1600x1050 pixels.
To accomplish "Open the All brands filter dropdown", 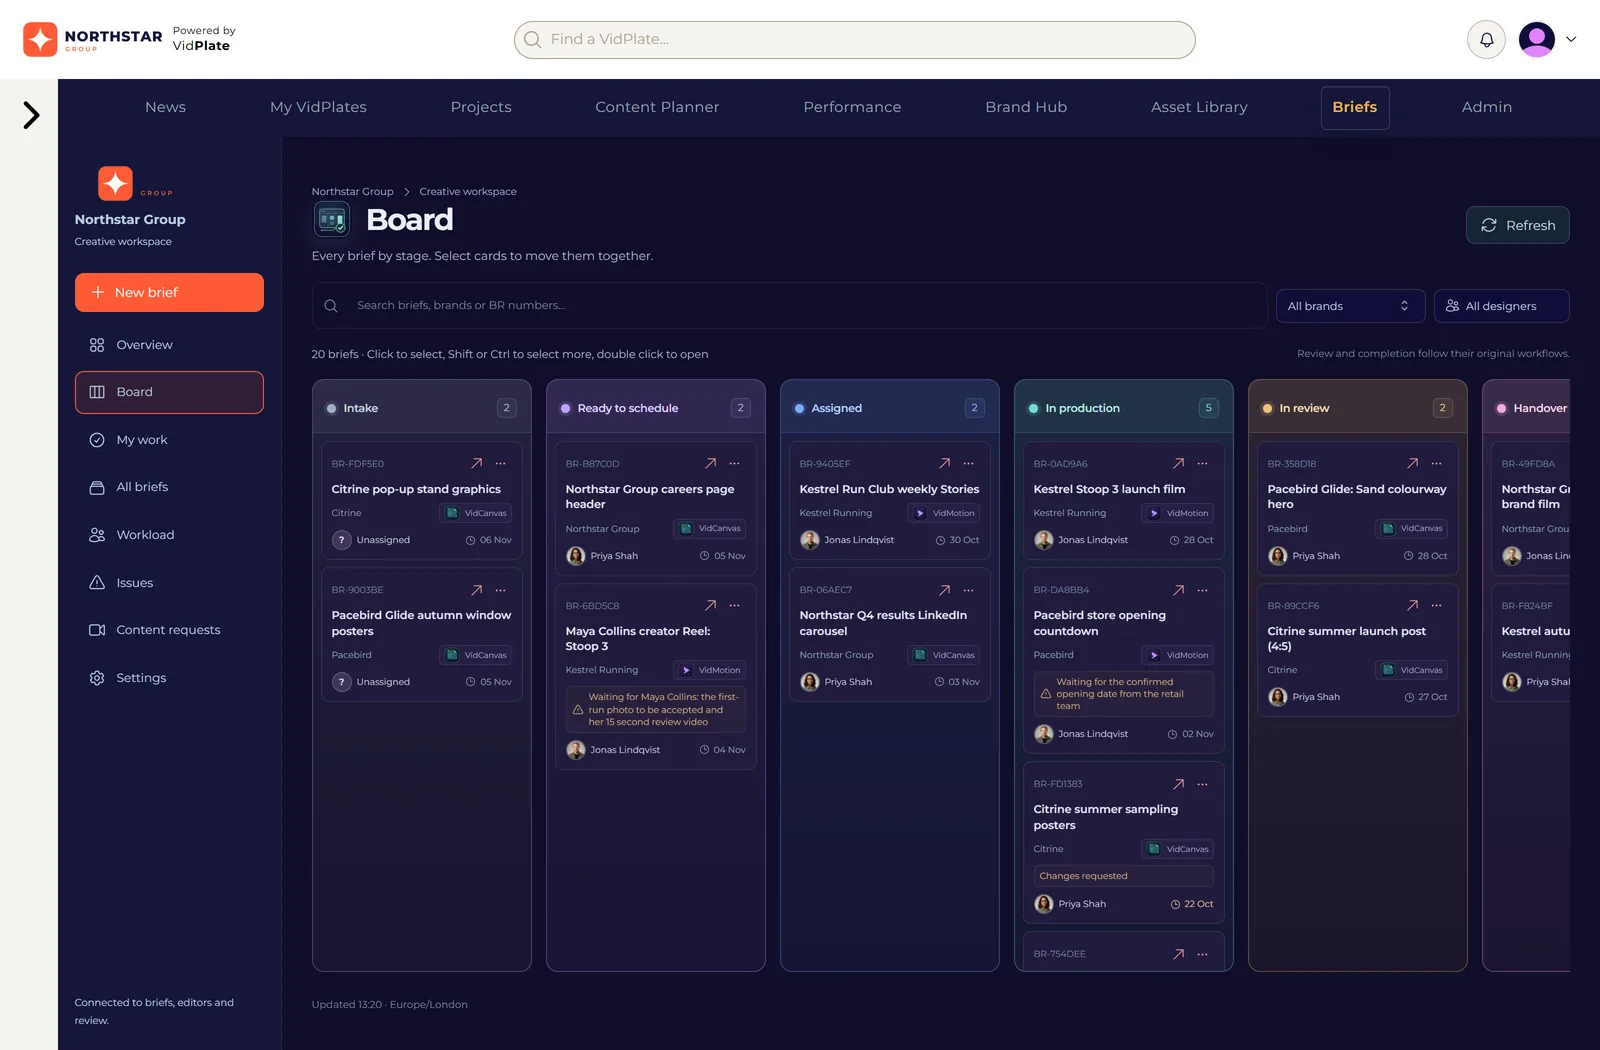I will (x=1350, y=306).
